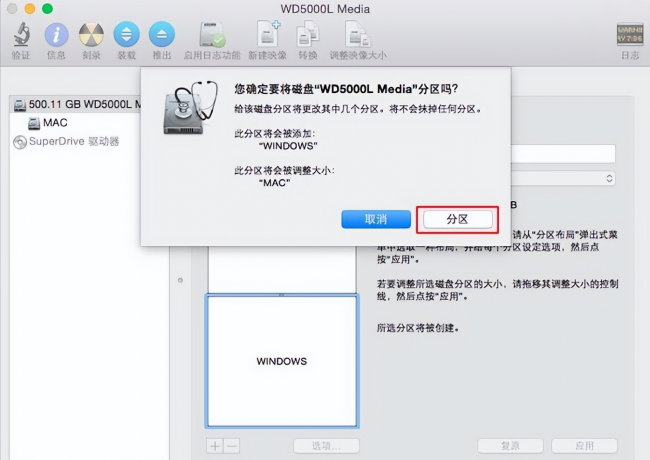Click the Verify (验证) microscope icon

tap(21, 34)
